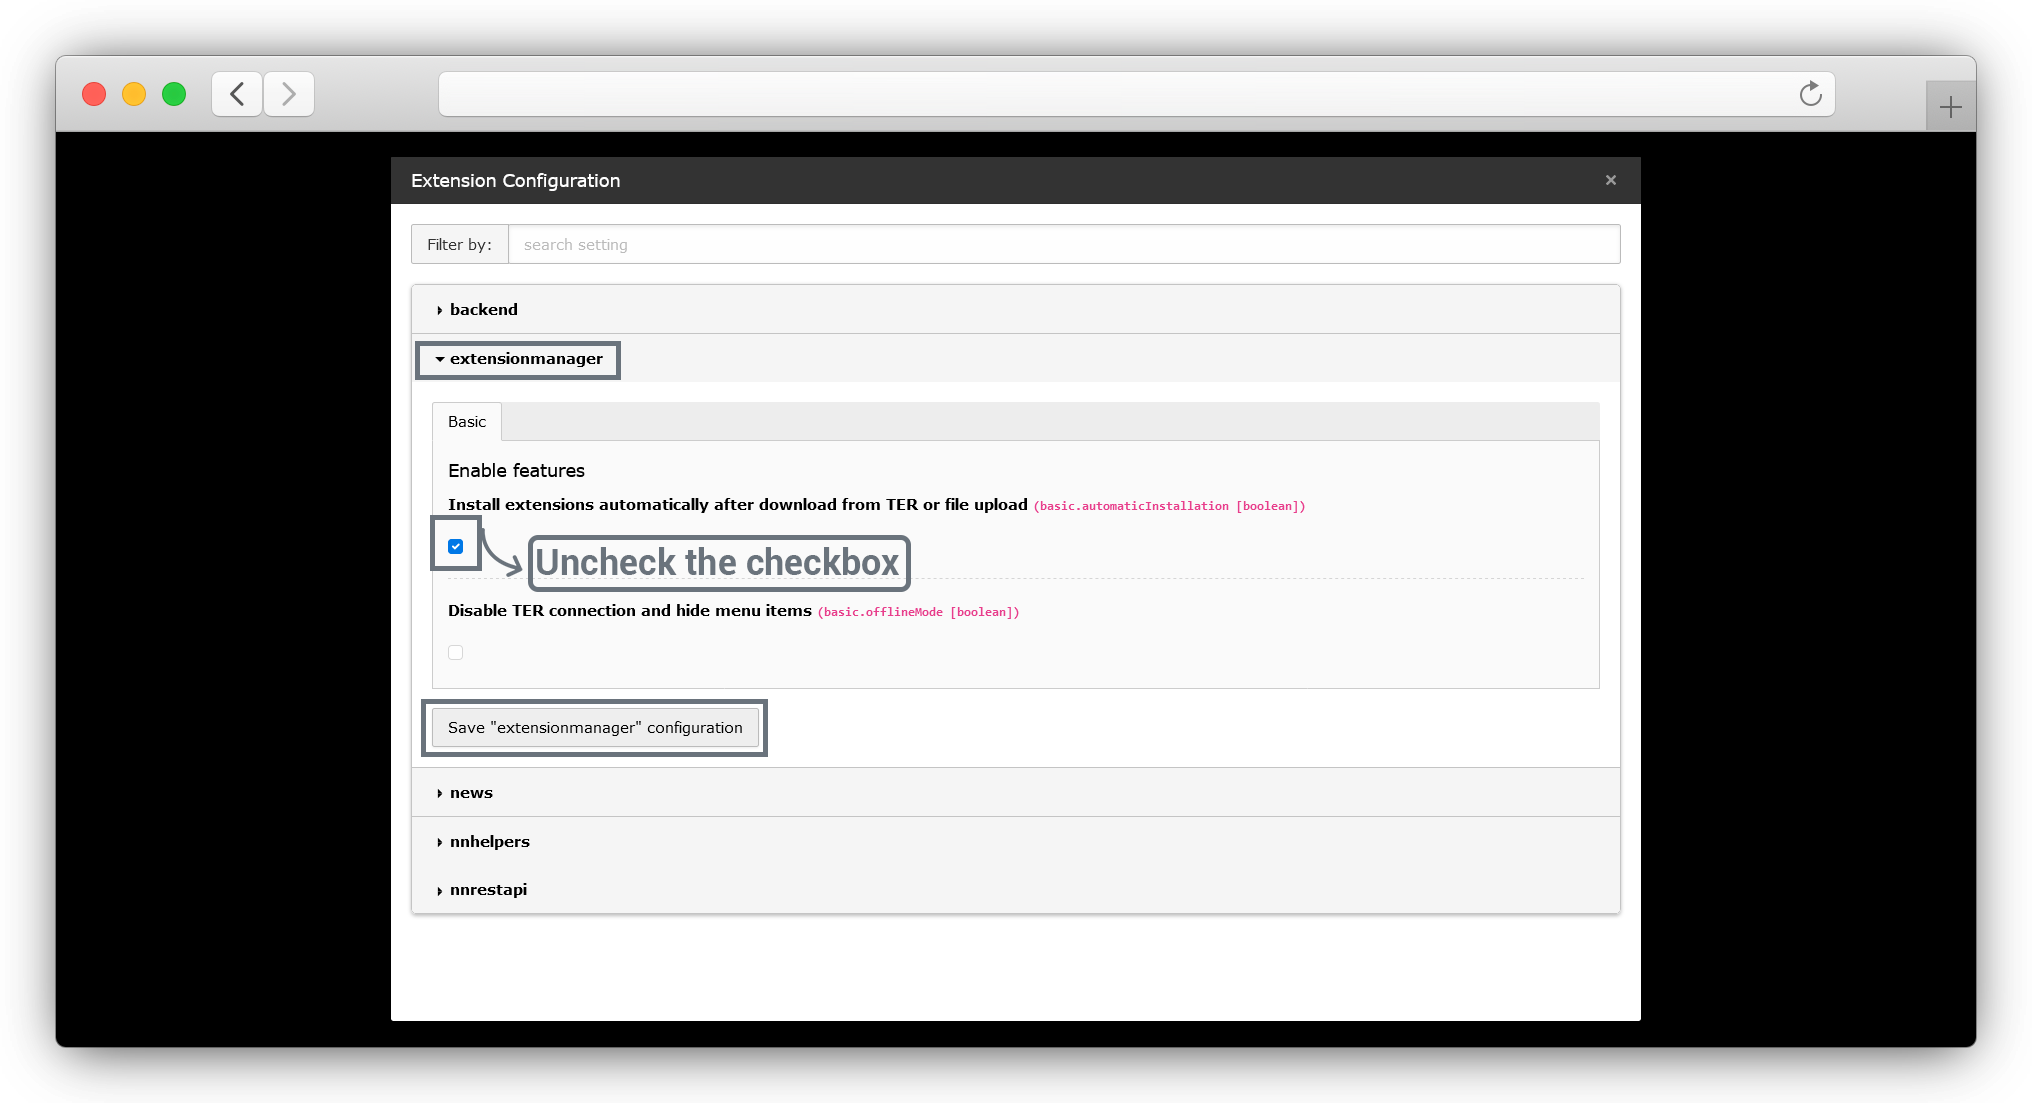Click the search setting filter field
This screenshot has width=2032, height=1103.
pyautogui.click(x=1063, y=245)
